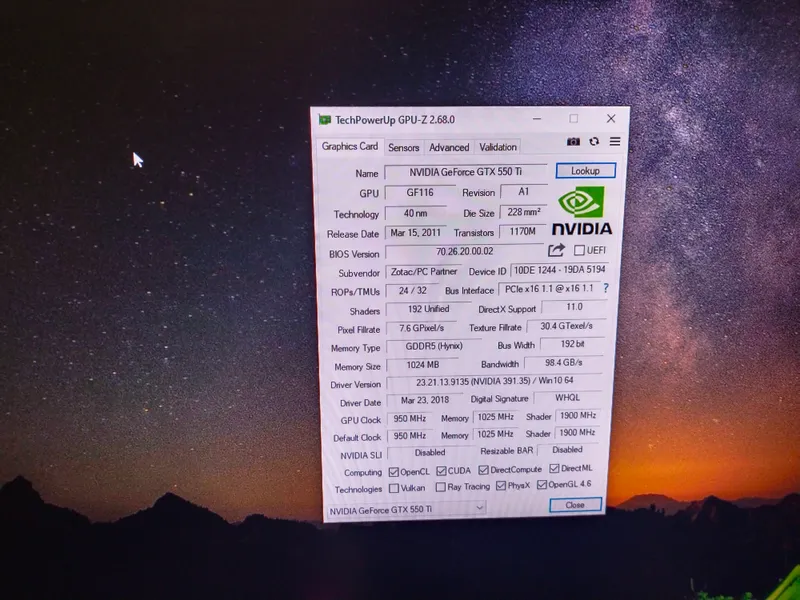Click the Default Clock row Memory 1025 MHz field
This screenshot has height=600, width=800.
[x=495, y=434]
